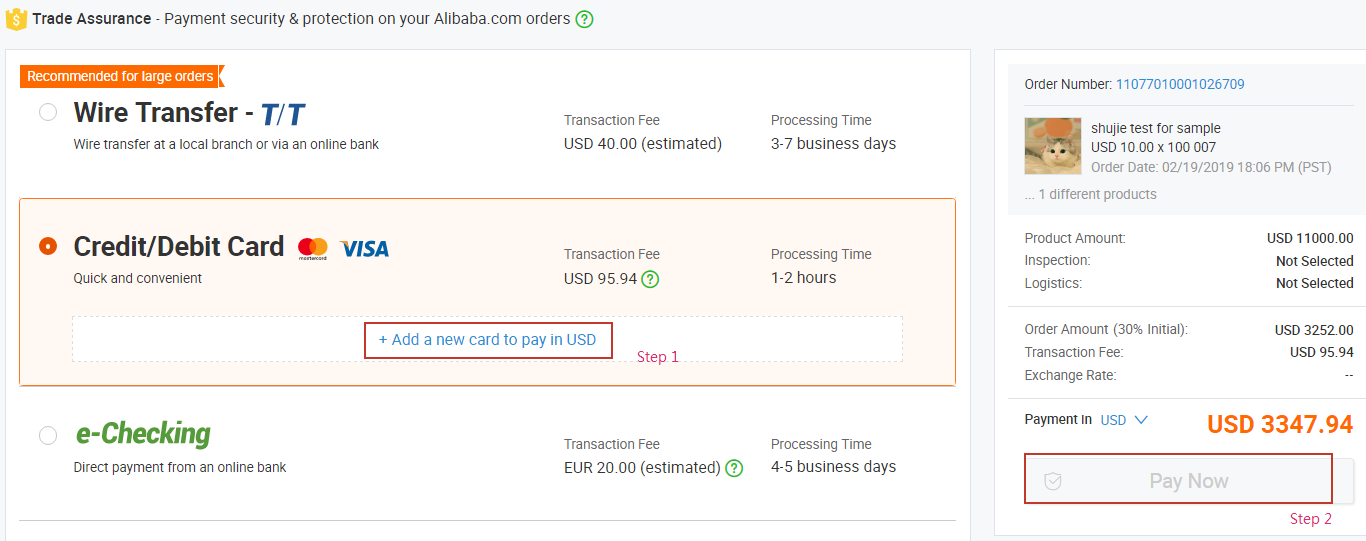Click '+ Add a new card to pay in USD'
This screenshot has height=541, width=1366.
click(x=487, y=340)
